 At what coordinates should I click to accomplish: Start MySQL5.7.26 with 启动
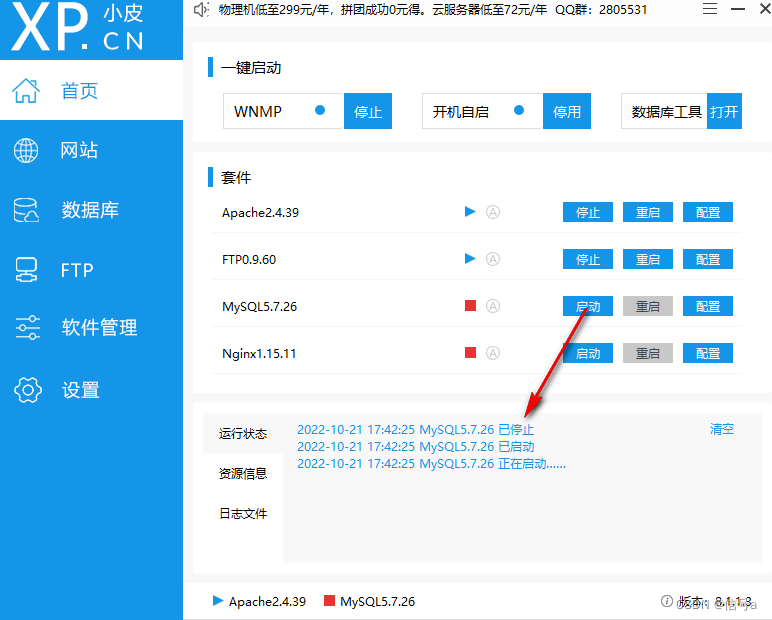[588, 306]
